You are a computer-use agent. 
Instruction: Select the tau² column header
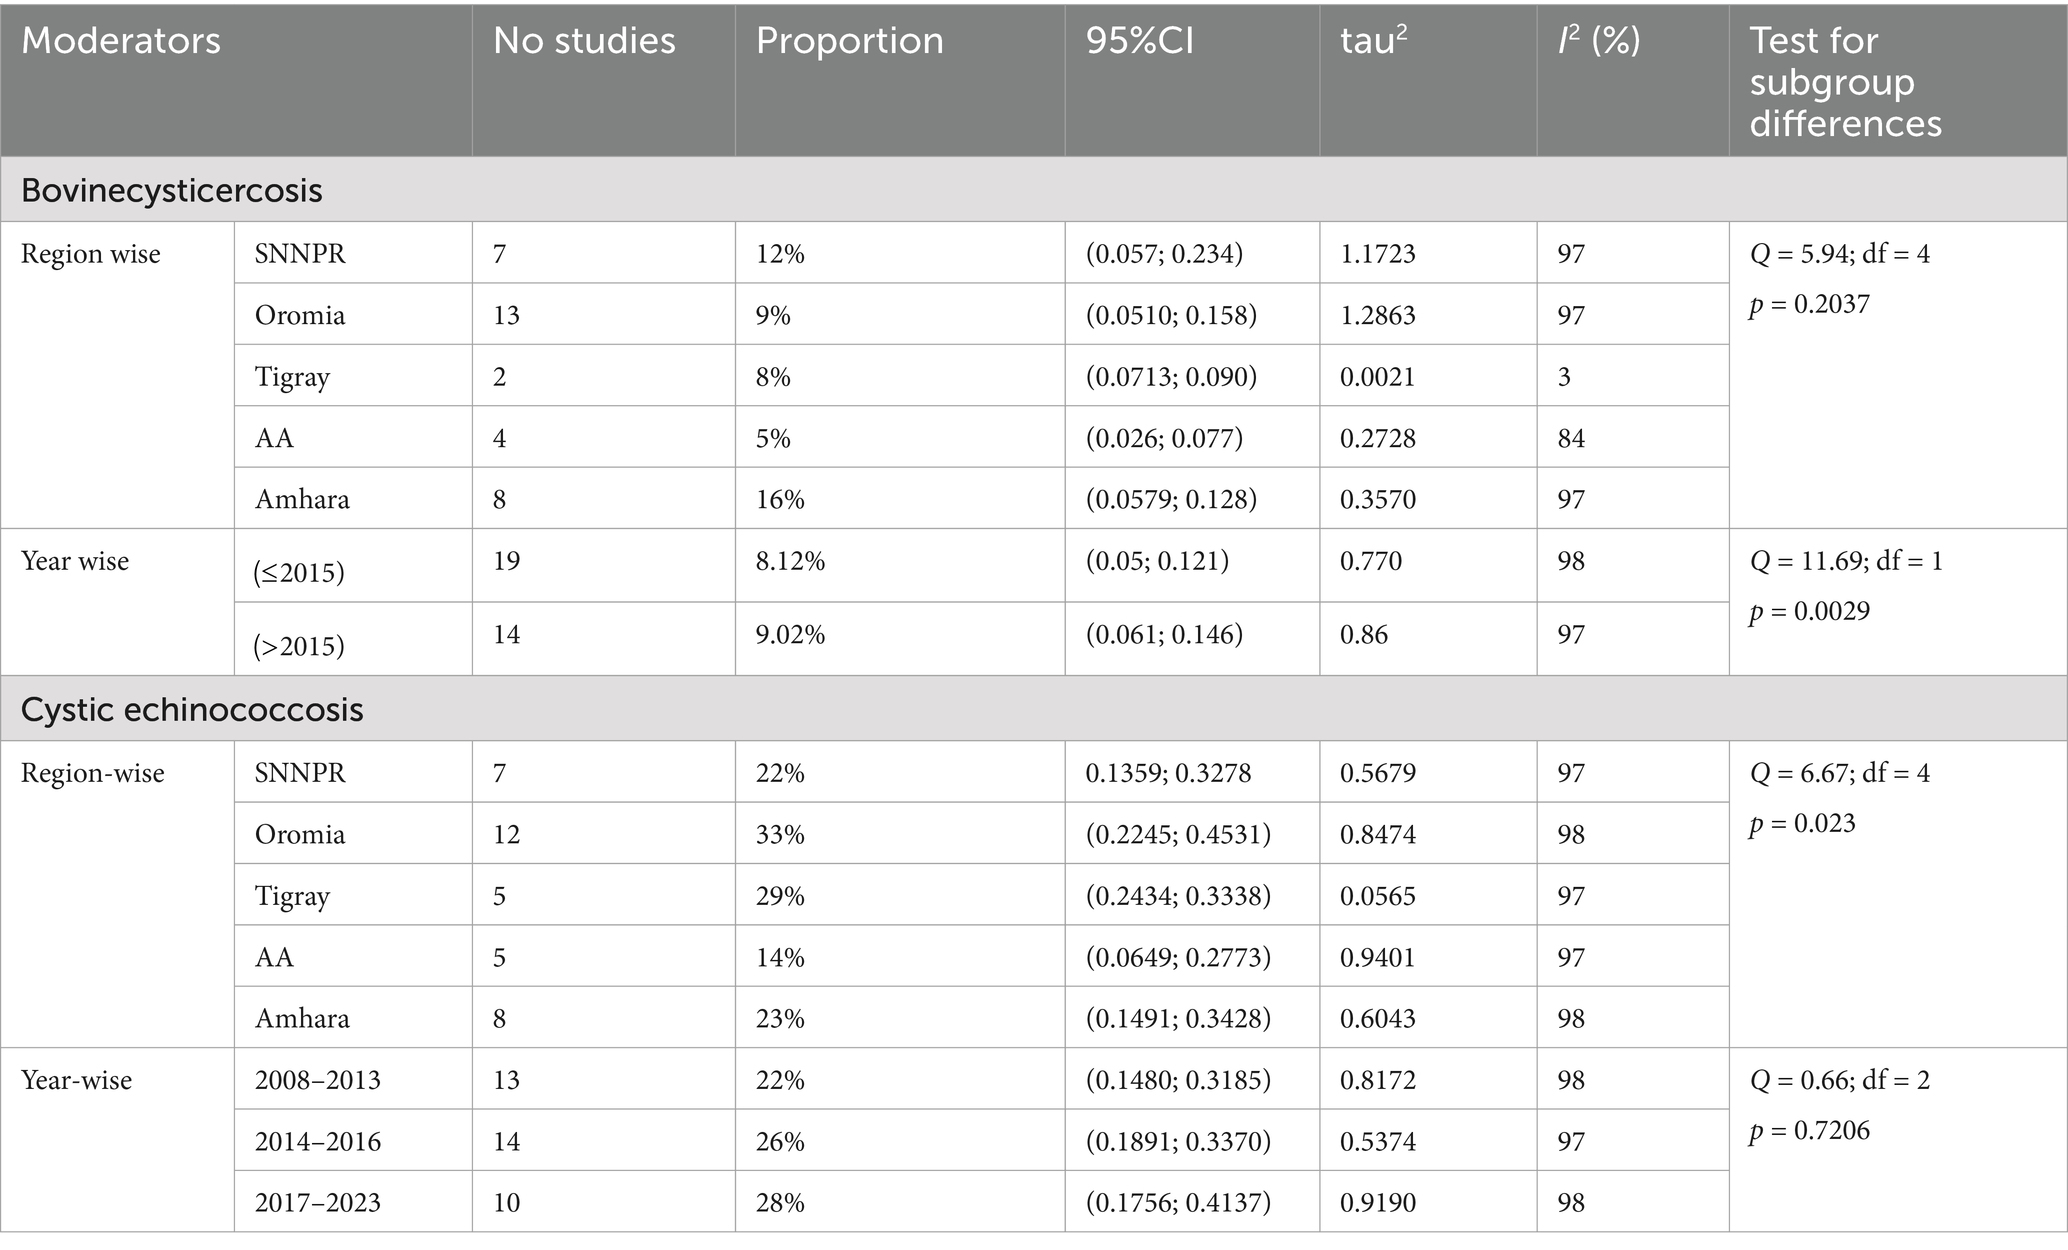tap(1373, 41)
